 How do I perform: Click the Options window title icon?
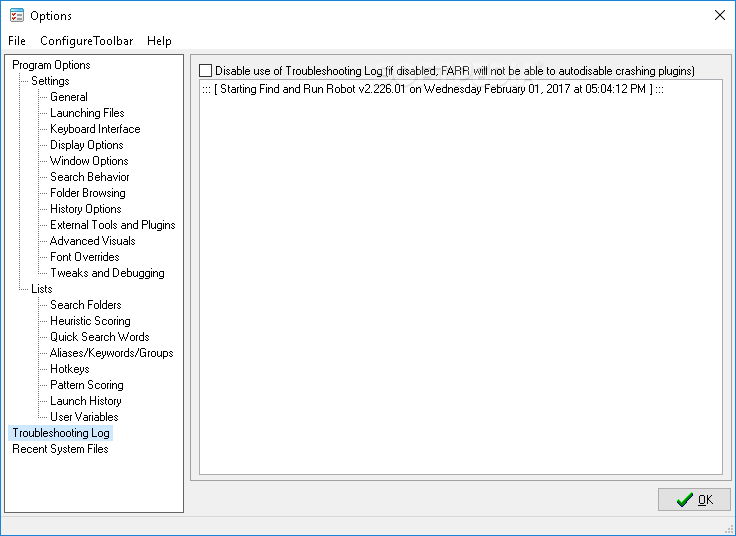[17, 15]
